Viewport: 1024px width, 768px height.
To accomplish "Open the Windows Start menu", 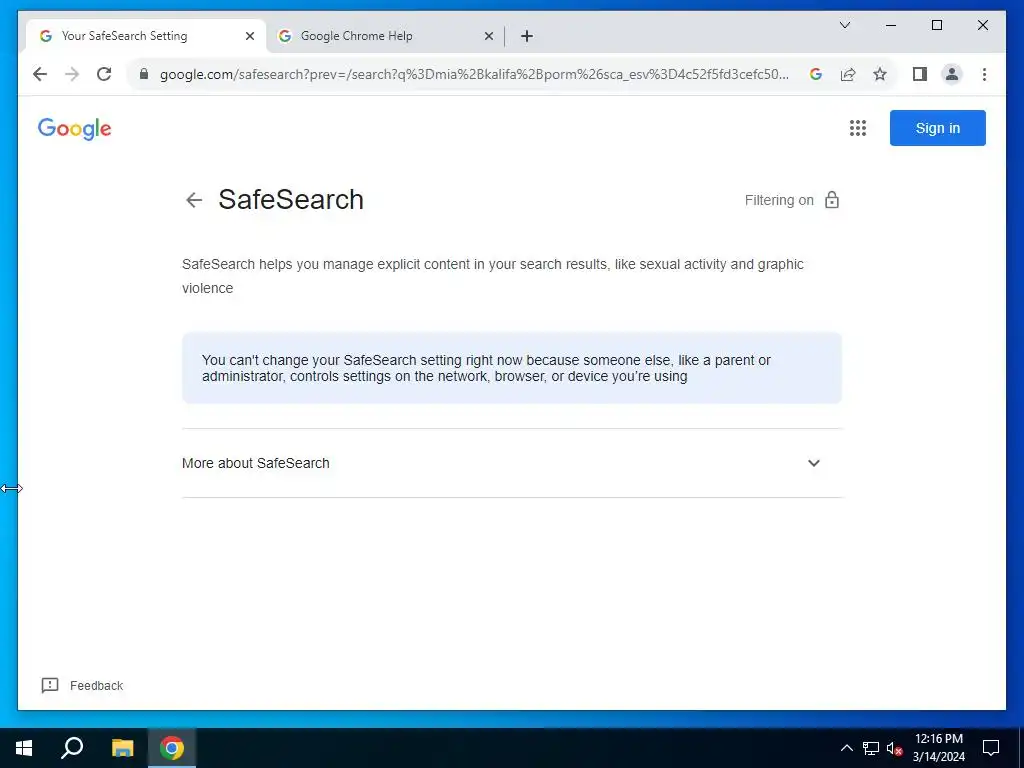I will (24, 748).
